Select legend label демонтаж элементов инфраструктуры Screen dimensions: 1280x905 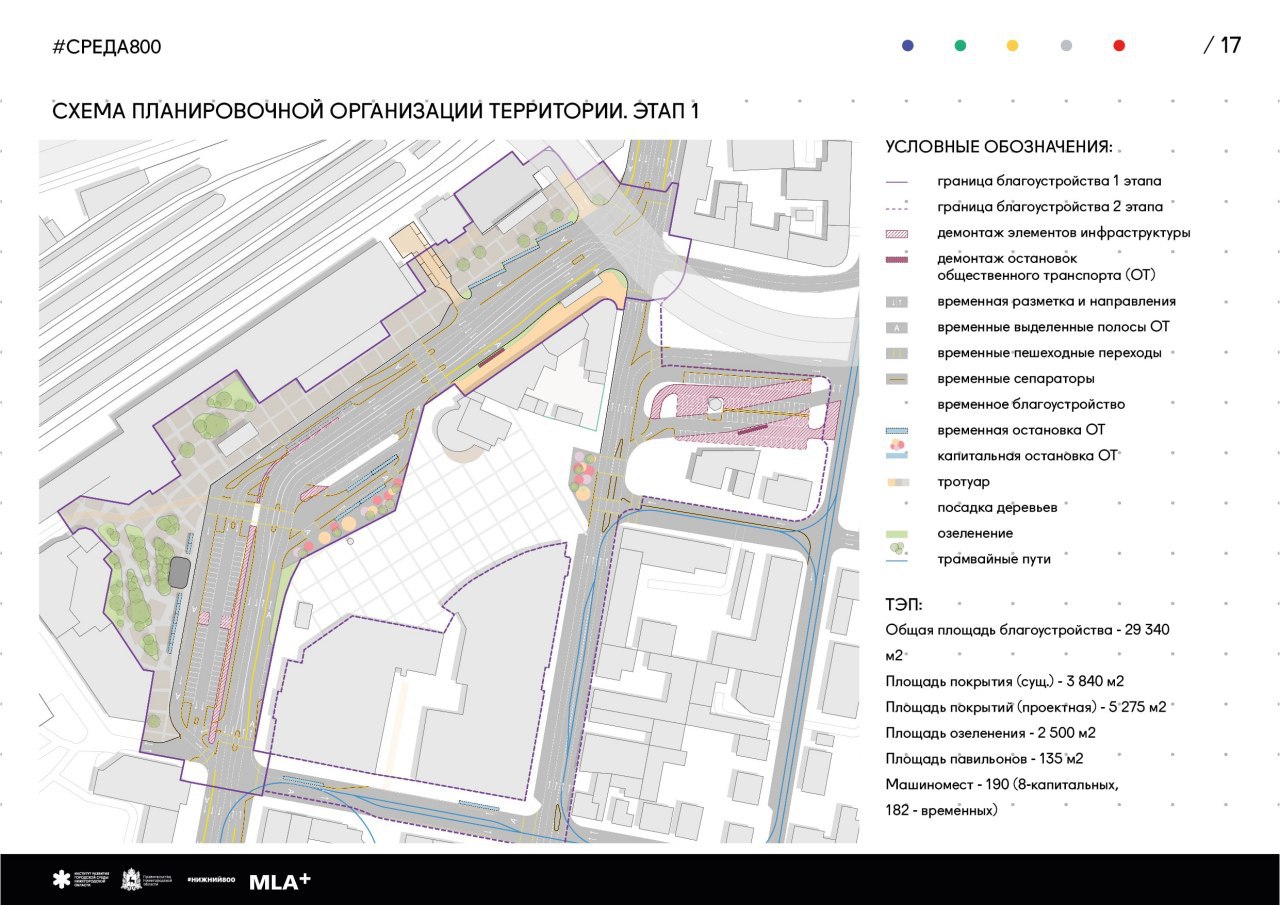[x=1063, y=233]
